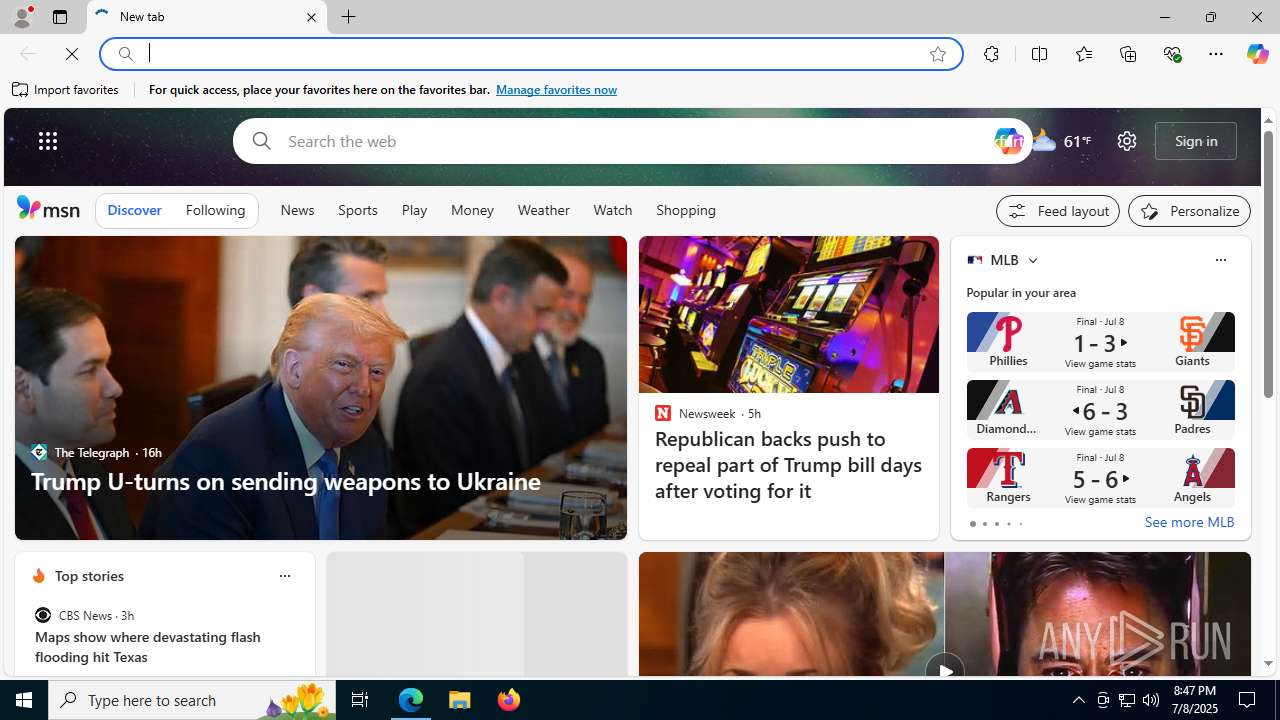Open the Extensions icon
The image size is (1280, 720).
[991, 54]
